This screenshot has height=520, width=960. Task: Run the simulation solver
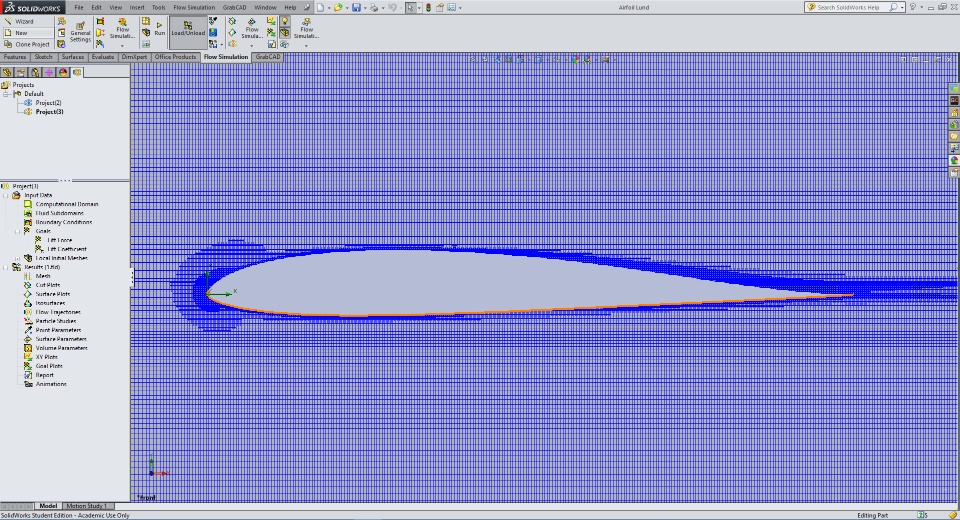(x=159, y=29)
